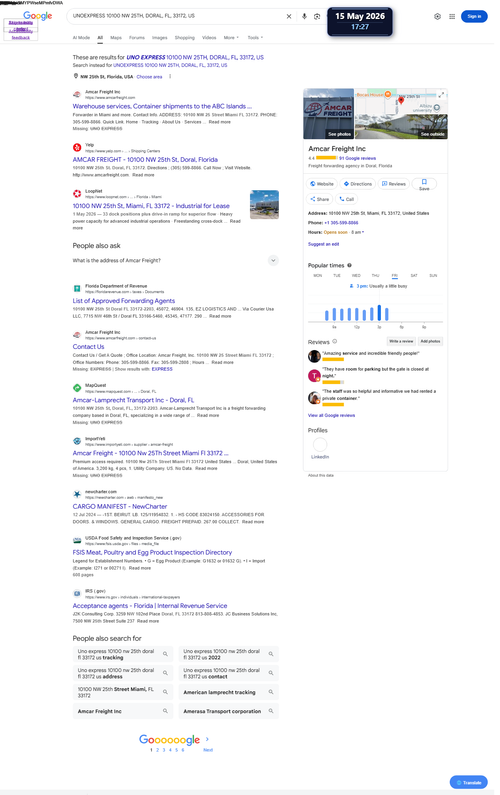Start voice search with the microphone icon
500x795 pixels.
304,16
